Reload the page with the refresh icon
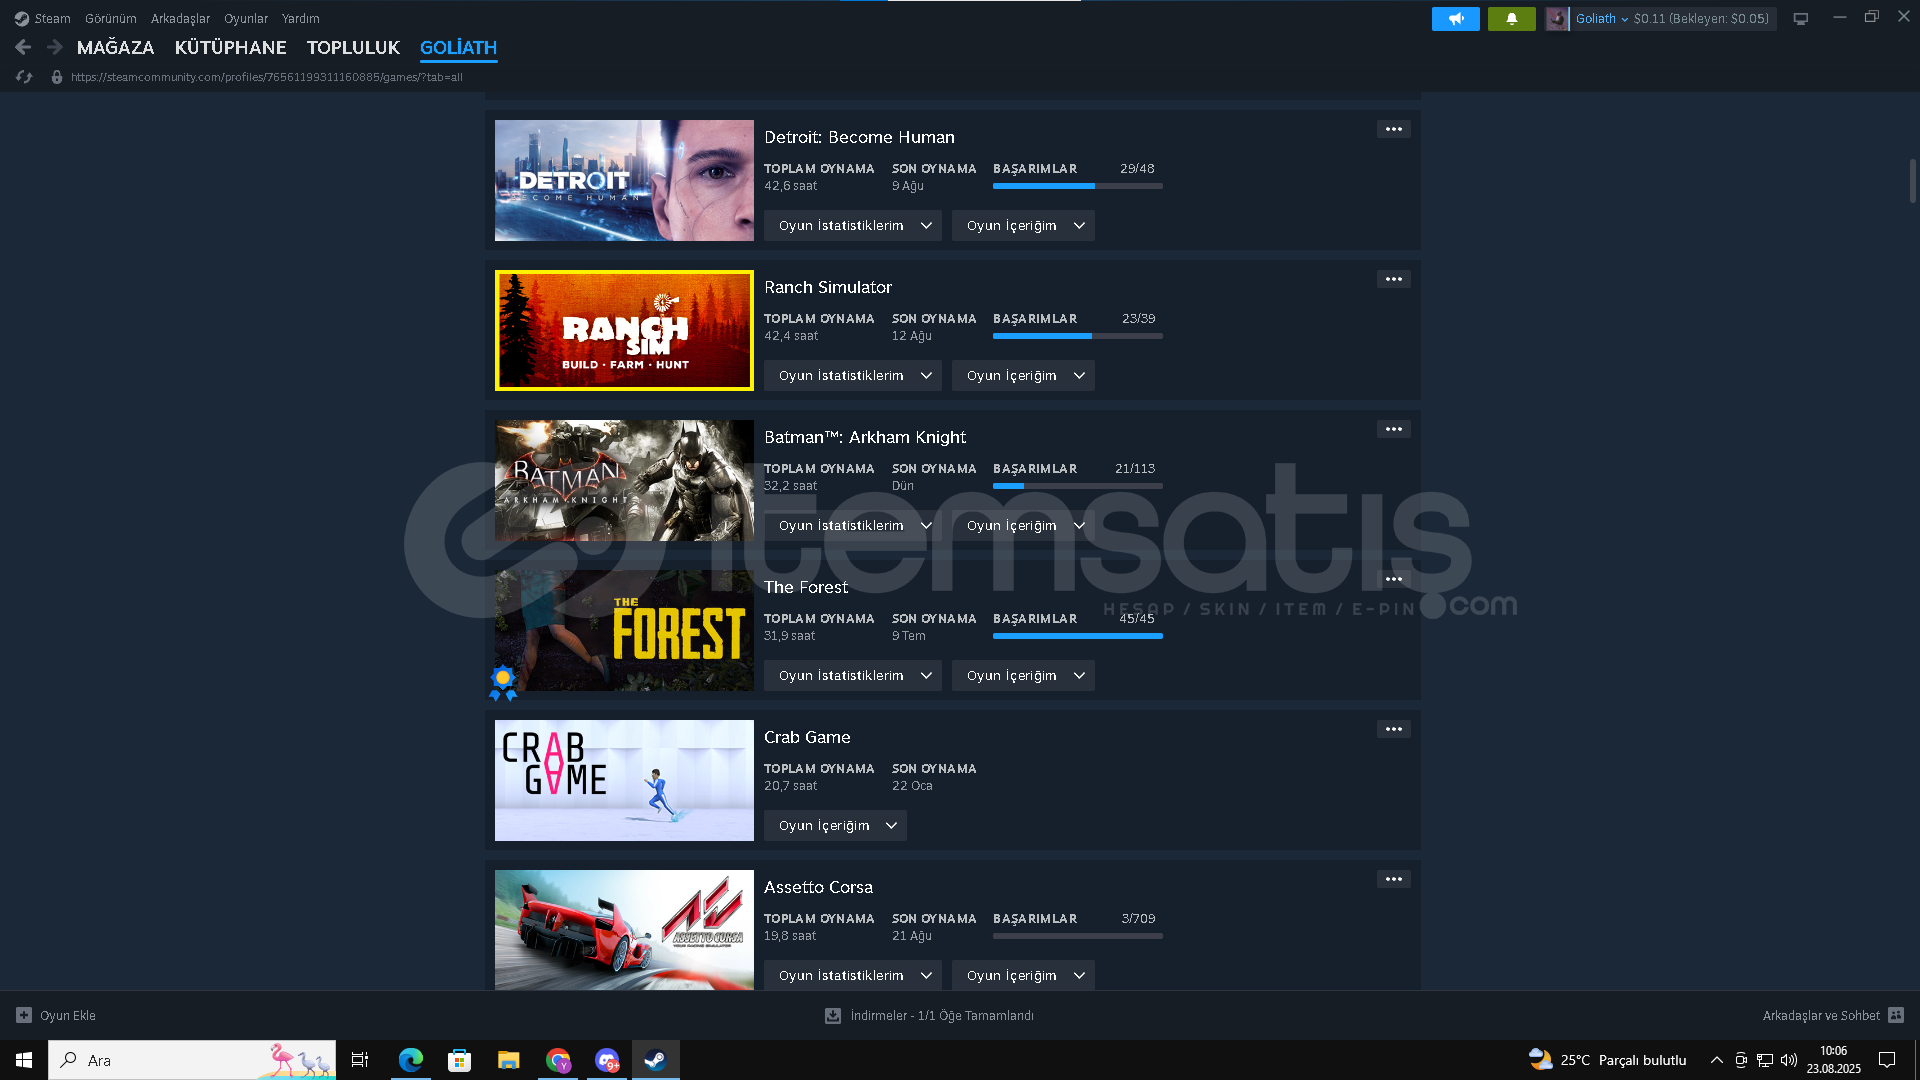Screen dimensions: 1920x1080 pyautogui.click(x=24, y=77)
